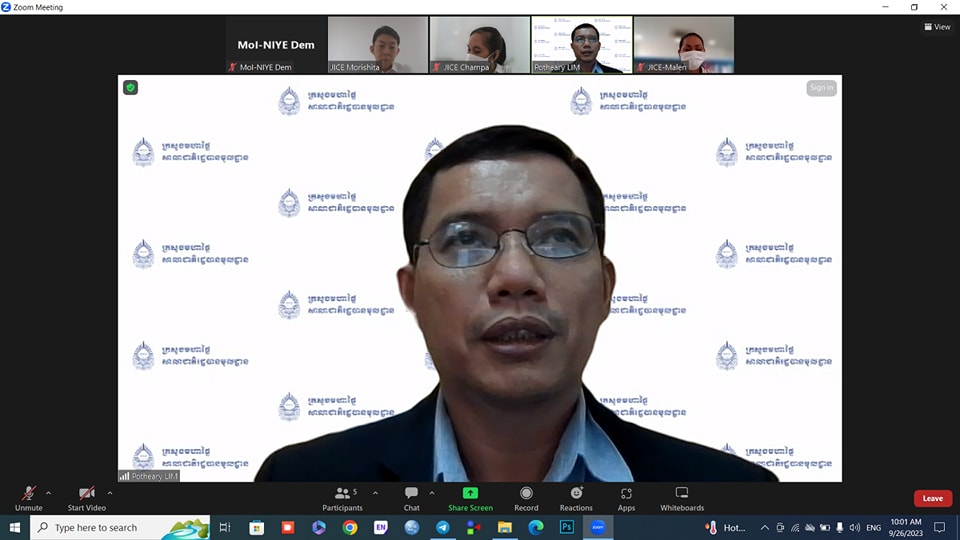Open the notification center
Screen dimensions: 960x540
940,527
